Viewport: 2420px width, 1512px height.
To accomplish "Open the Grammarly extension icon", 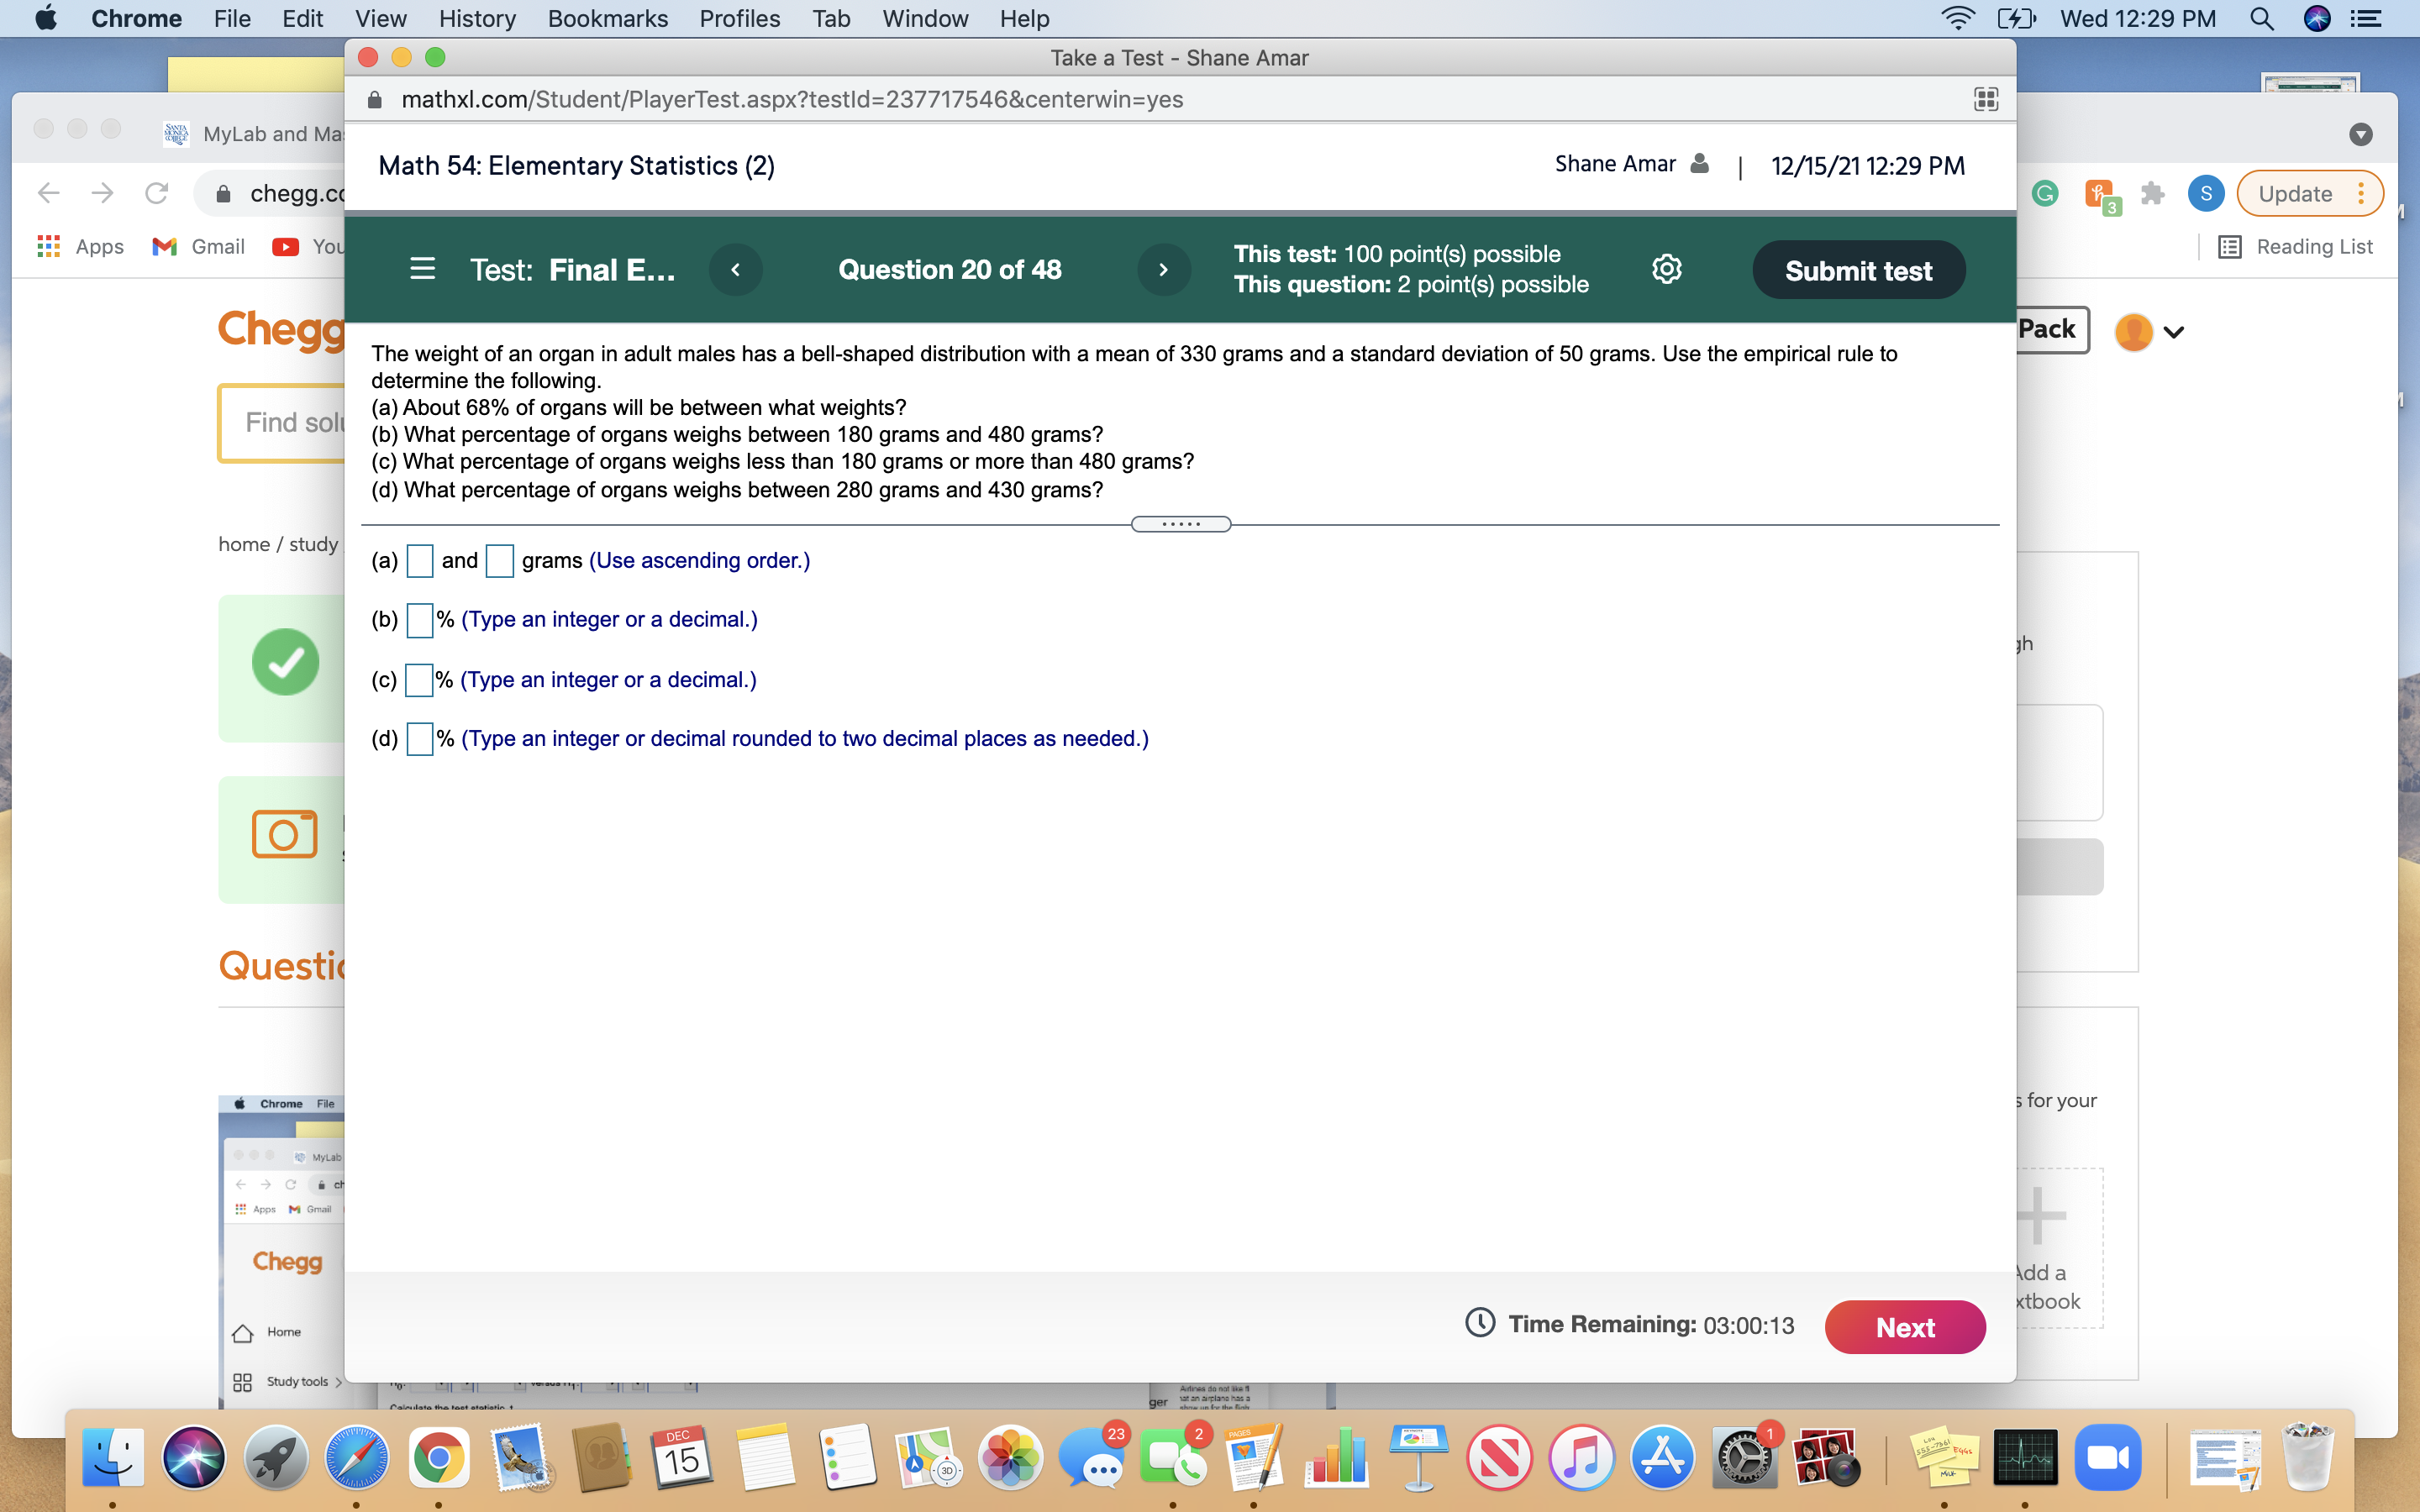I will coord(2045,193).
